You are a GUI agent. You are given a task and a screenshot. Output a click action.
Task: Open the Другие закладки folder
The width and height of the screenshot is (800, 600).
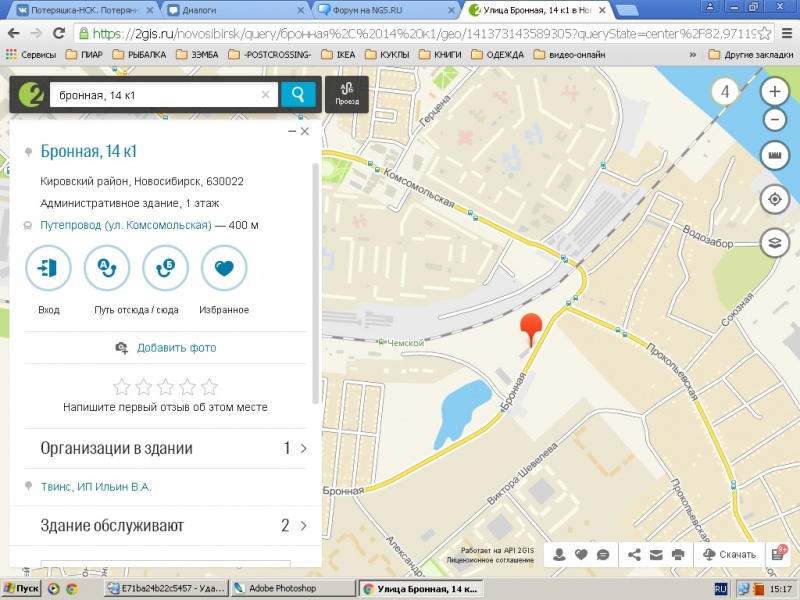(x=751, y=55)
